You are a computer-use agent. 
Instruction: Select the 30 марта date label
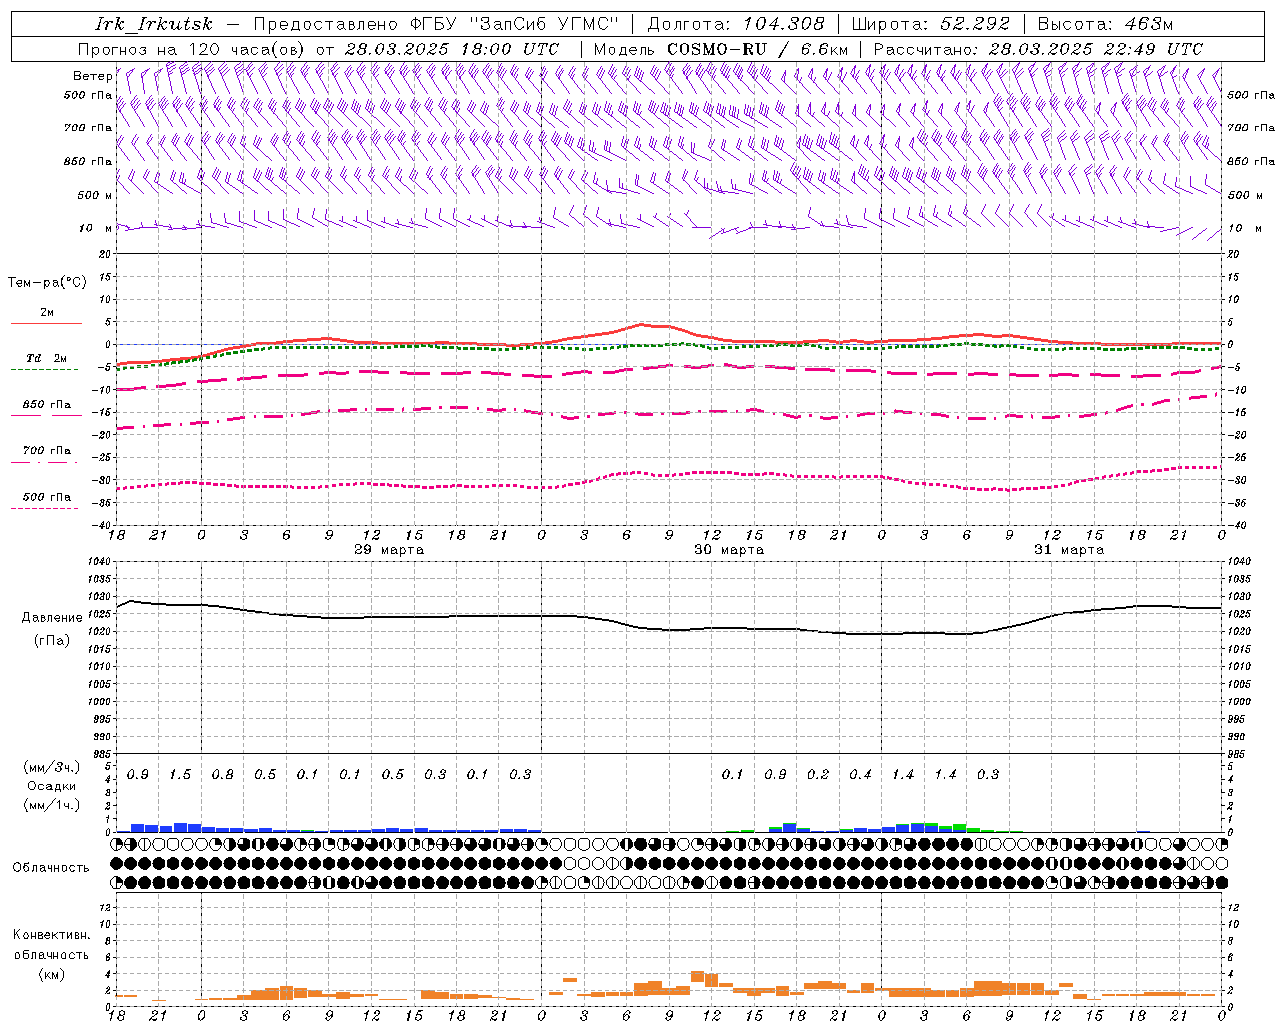click(729, 550)
